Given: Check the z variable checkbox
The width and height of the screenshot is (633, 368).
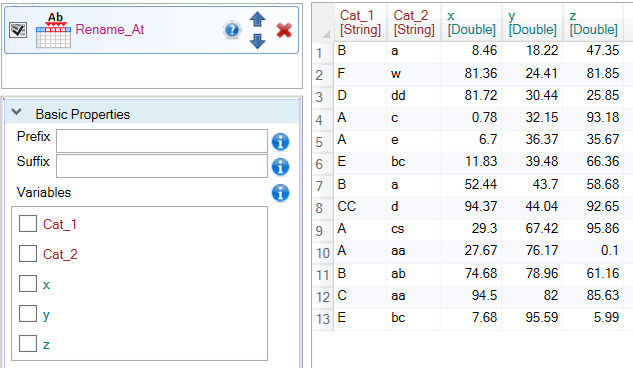Looking at the screenshot, I should pyautogui.click(x=28, y=343).
